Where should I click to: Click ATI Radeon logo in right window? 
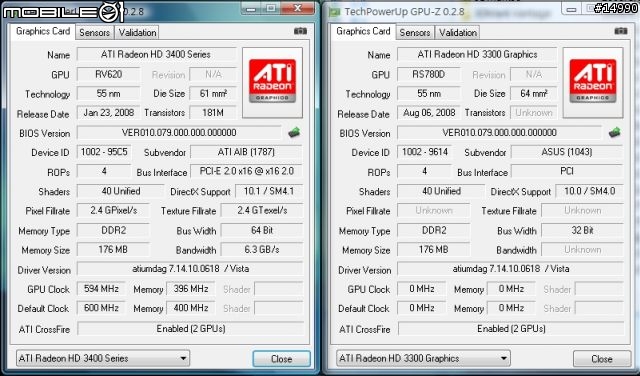point(593,82)
